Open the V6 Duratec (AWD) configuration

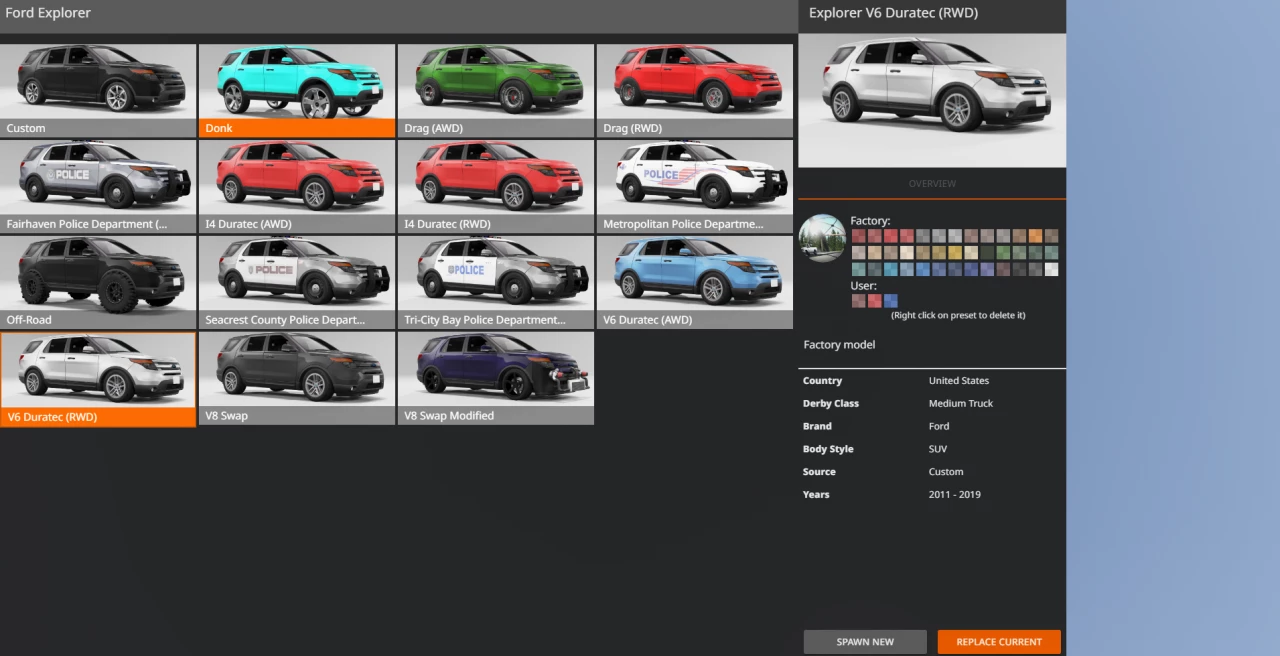[x=694, y=277]
